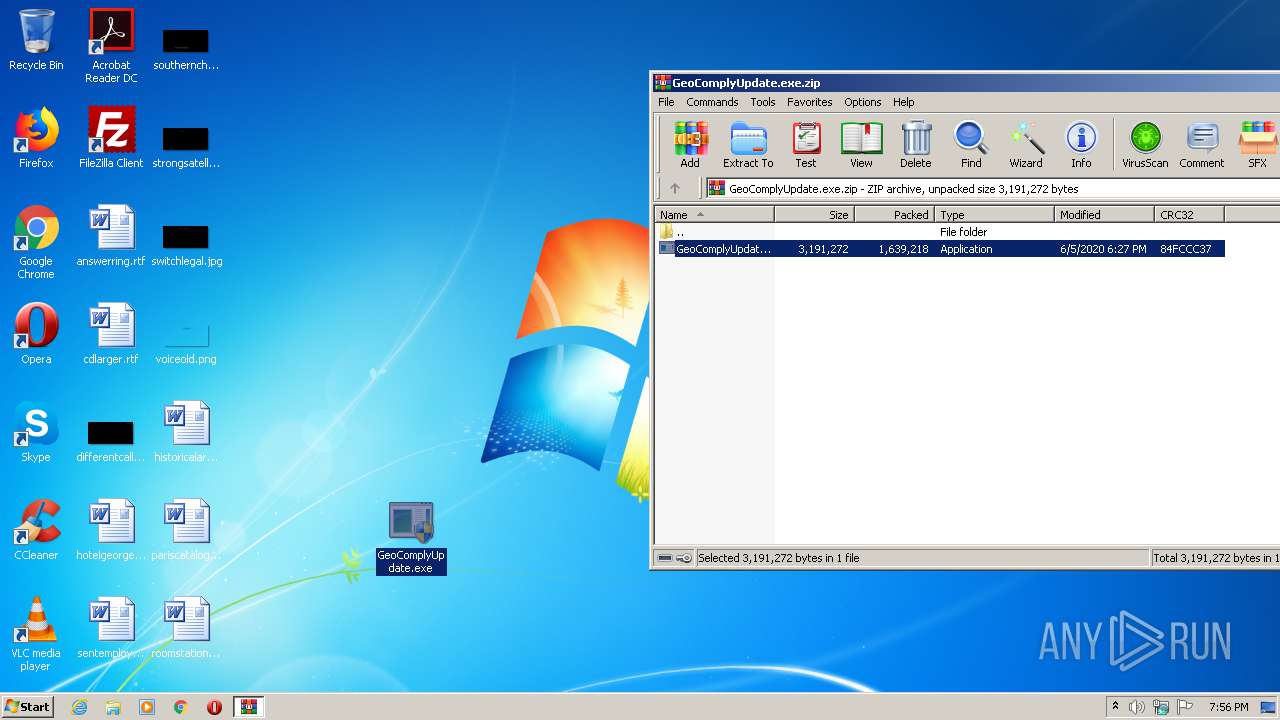Open Internet Explorer from the taskbar
This screenshot has width=1280, height=720.
(79, 707)
